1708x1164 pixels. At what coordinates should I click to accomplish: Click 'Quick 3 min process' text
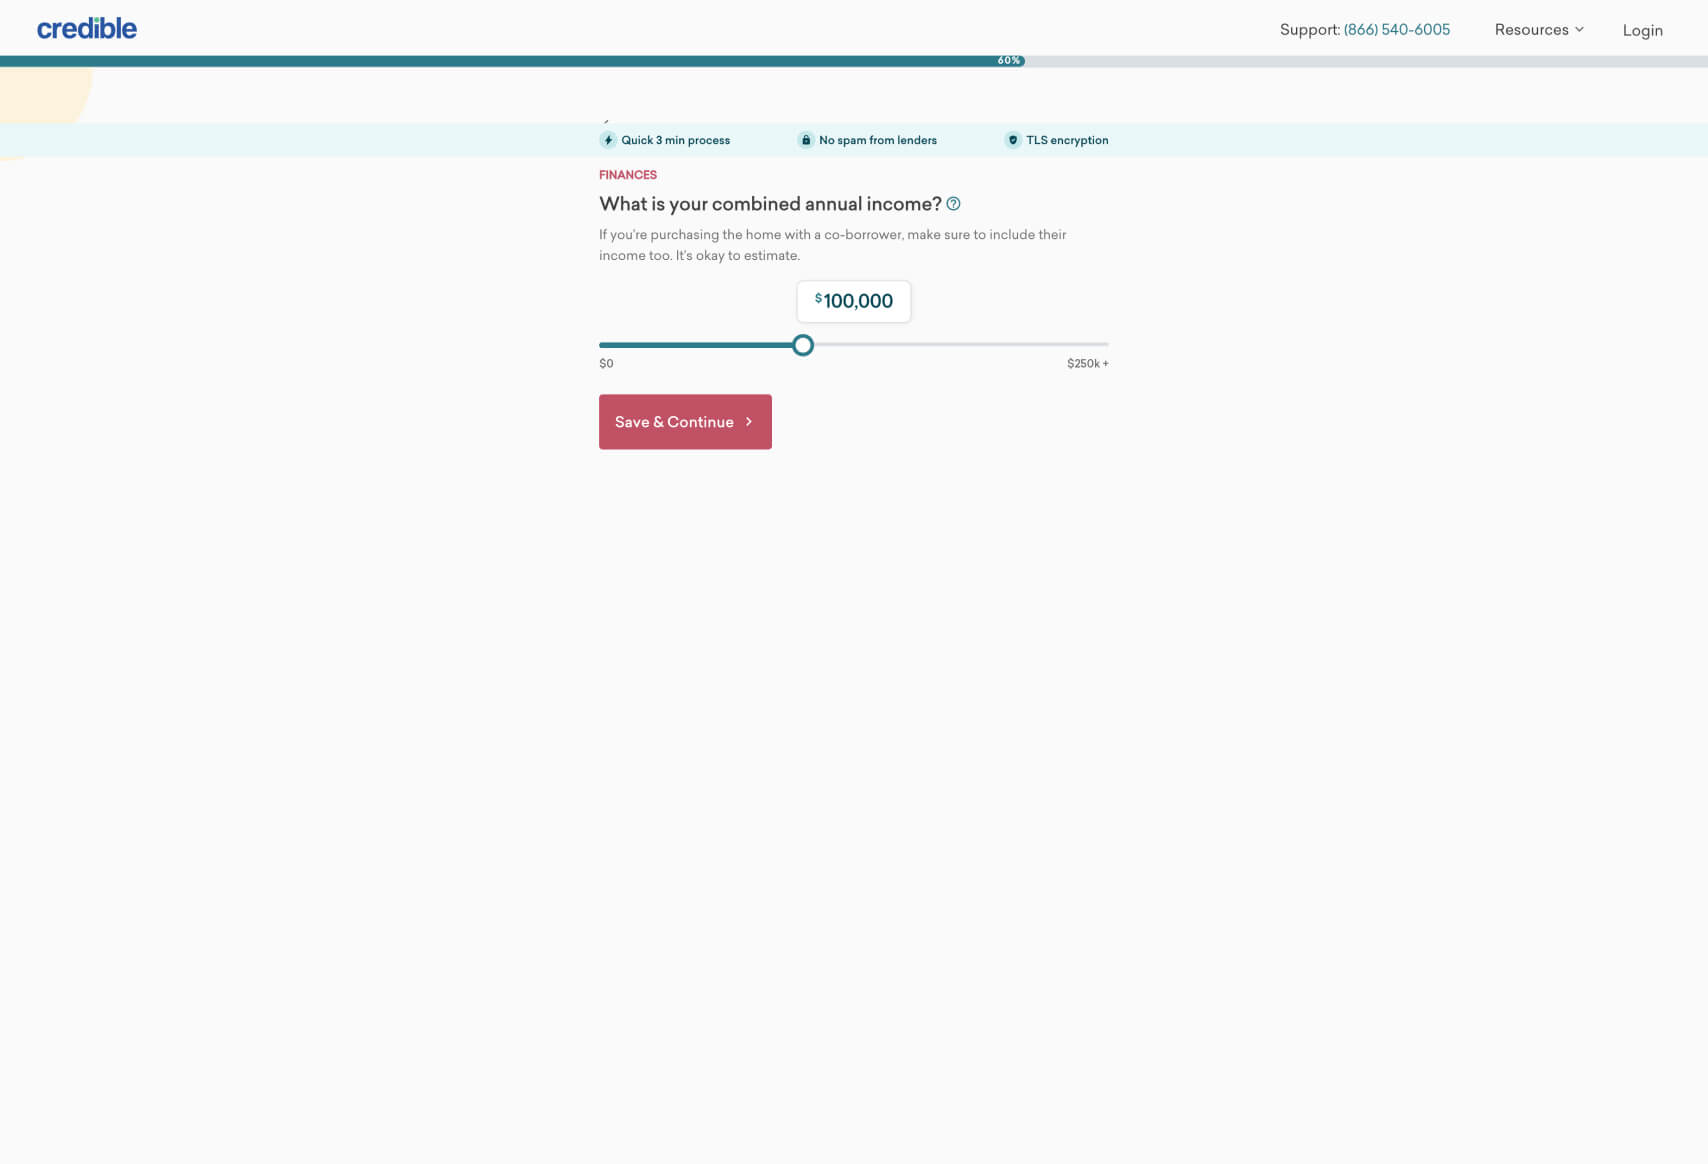(676, 141)
